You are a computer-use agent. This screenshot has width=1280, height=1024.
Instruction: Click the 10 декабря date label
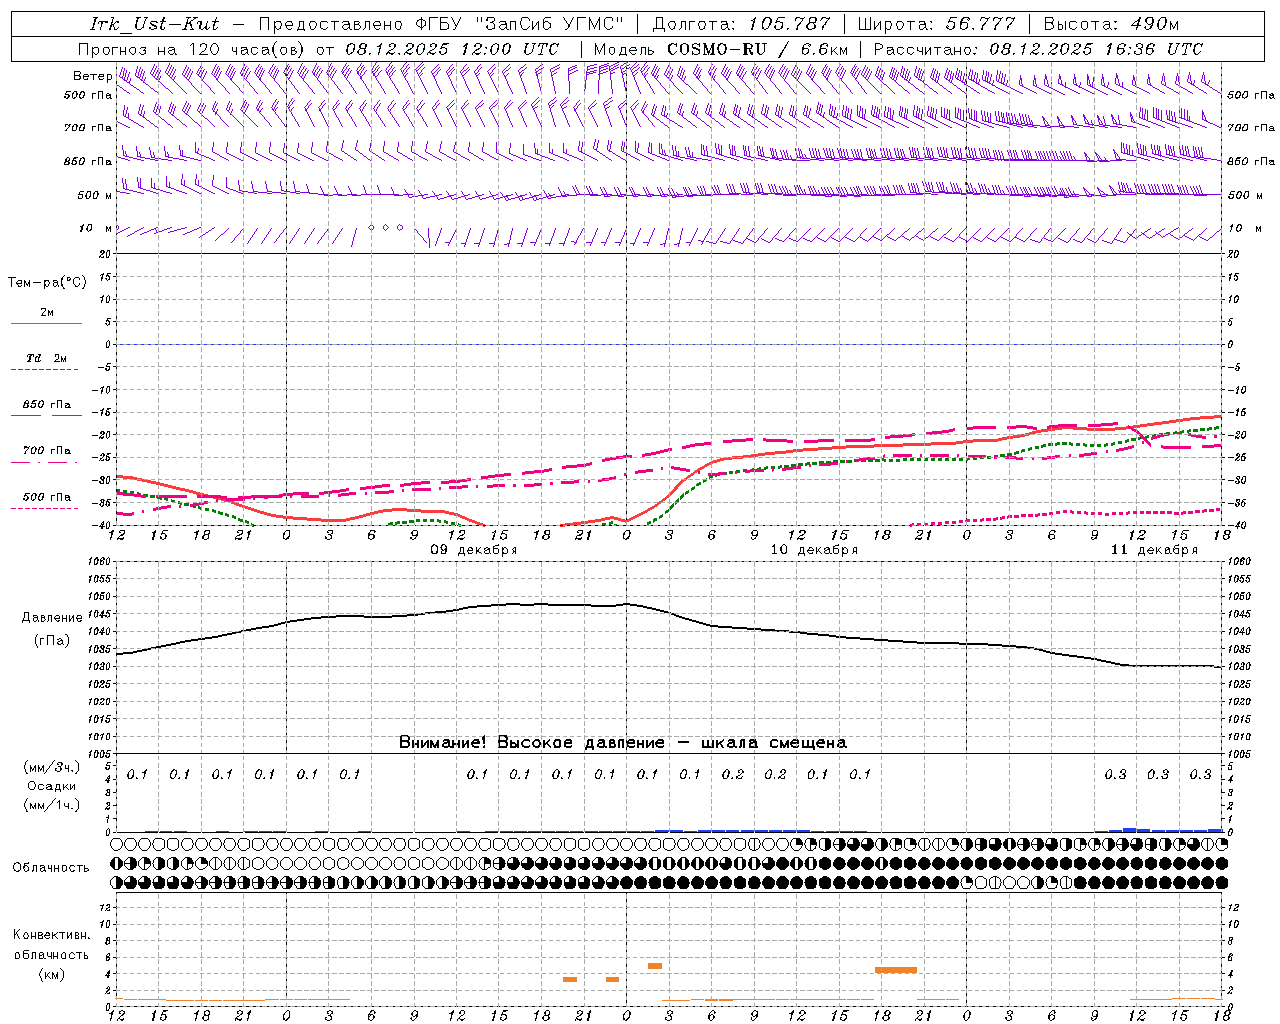813,550
